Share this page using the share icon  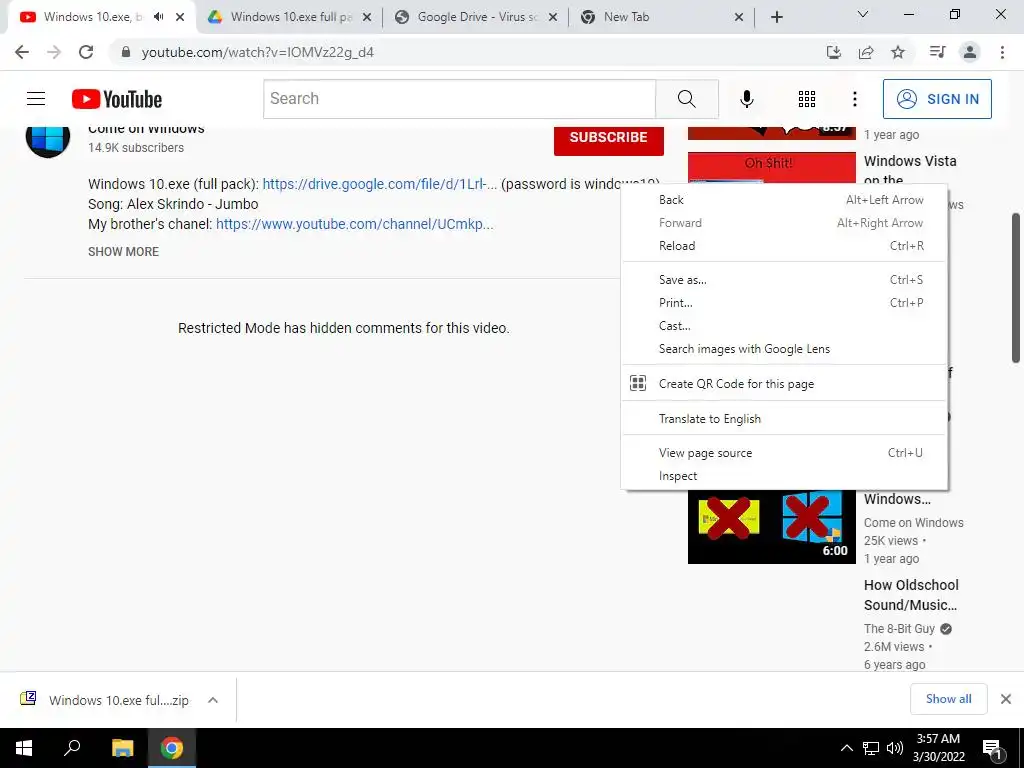[866, 52]
